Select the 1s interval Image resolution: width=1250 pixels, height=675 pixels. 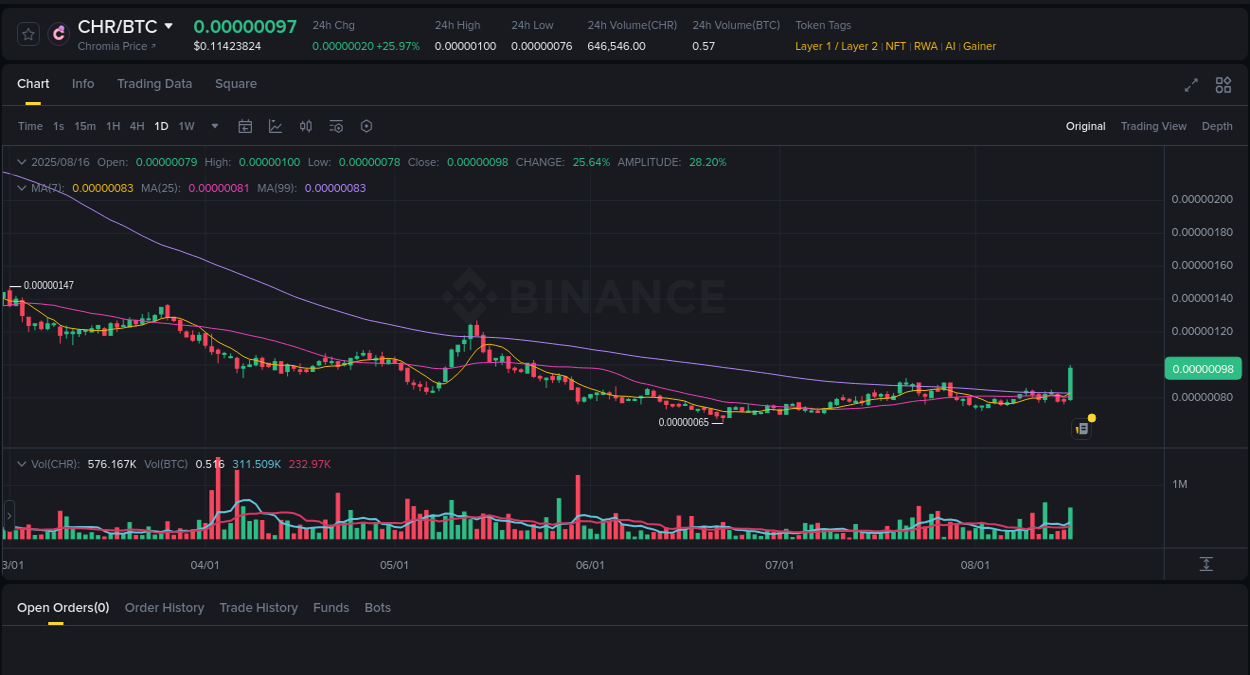point(59,126)
